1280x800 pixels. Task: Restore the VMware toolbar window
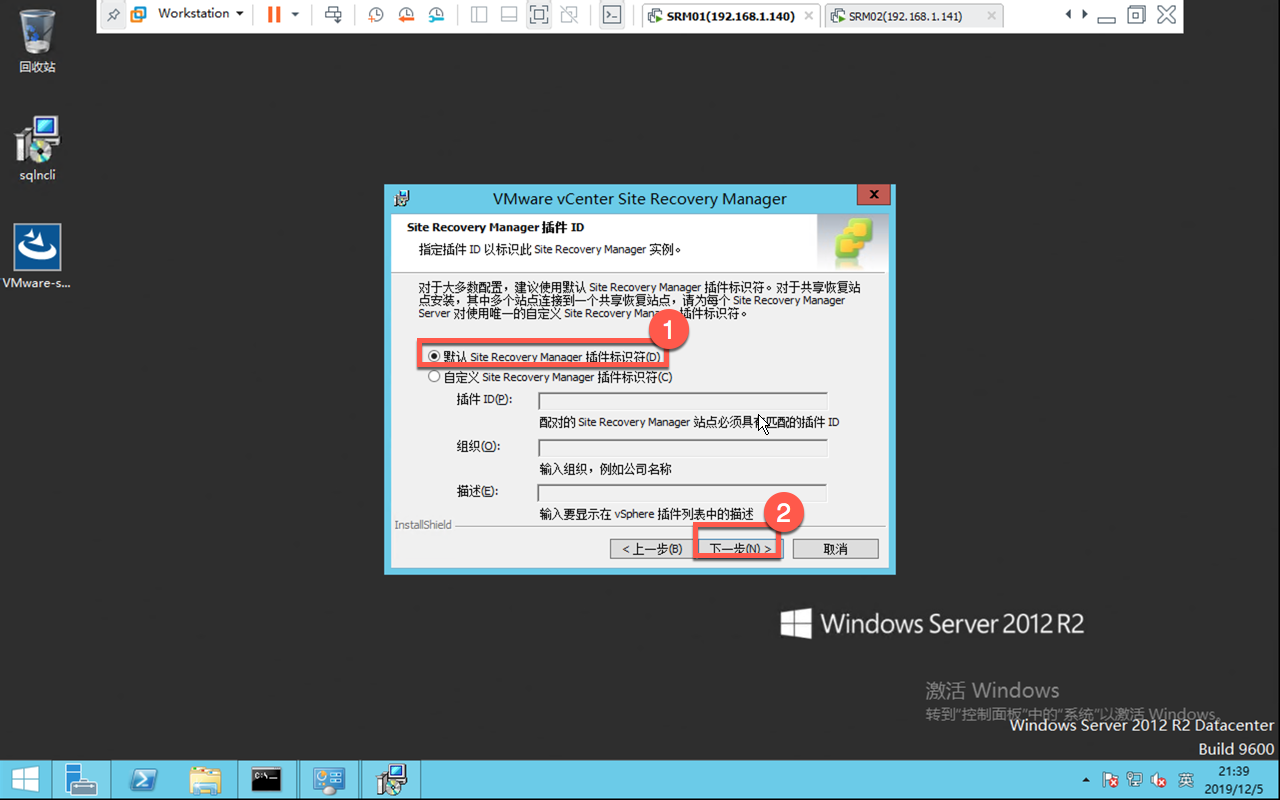pos(1136,15)
